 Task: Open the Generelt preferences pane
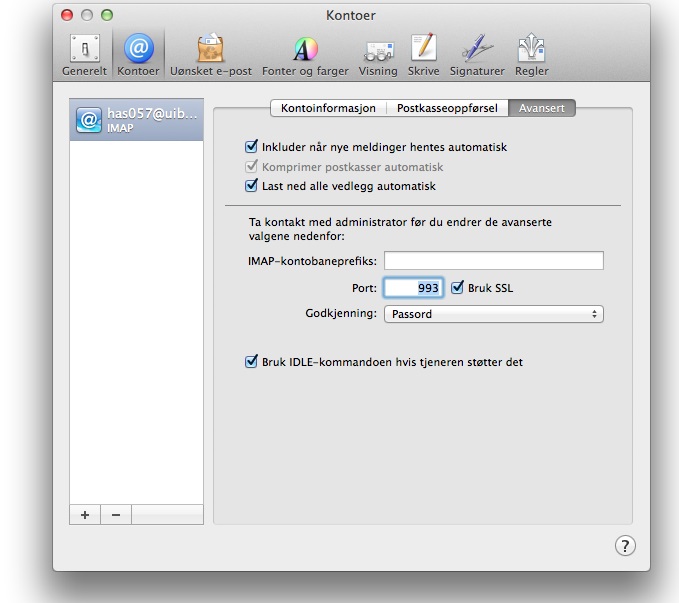click(x=85, y=54)
